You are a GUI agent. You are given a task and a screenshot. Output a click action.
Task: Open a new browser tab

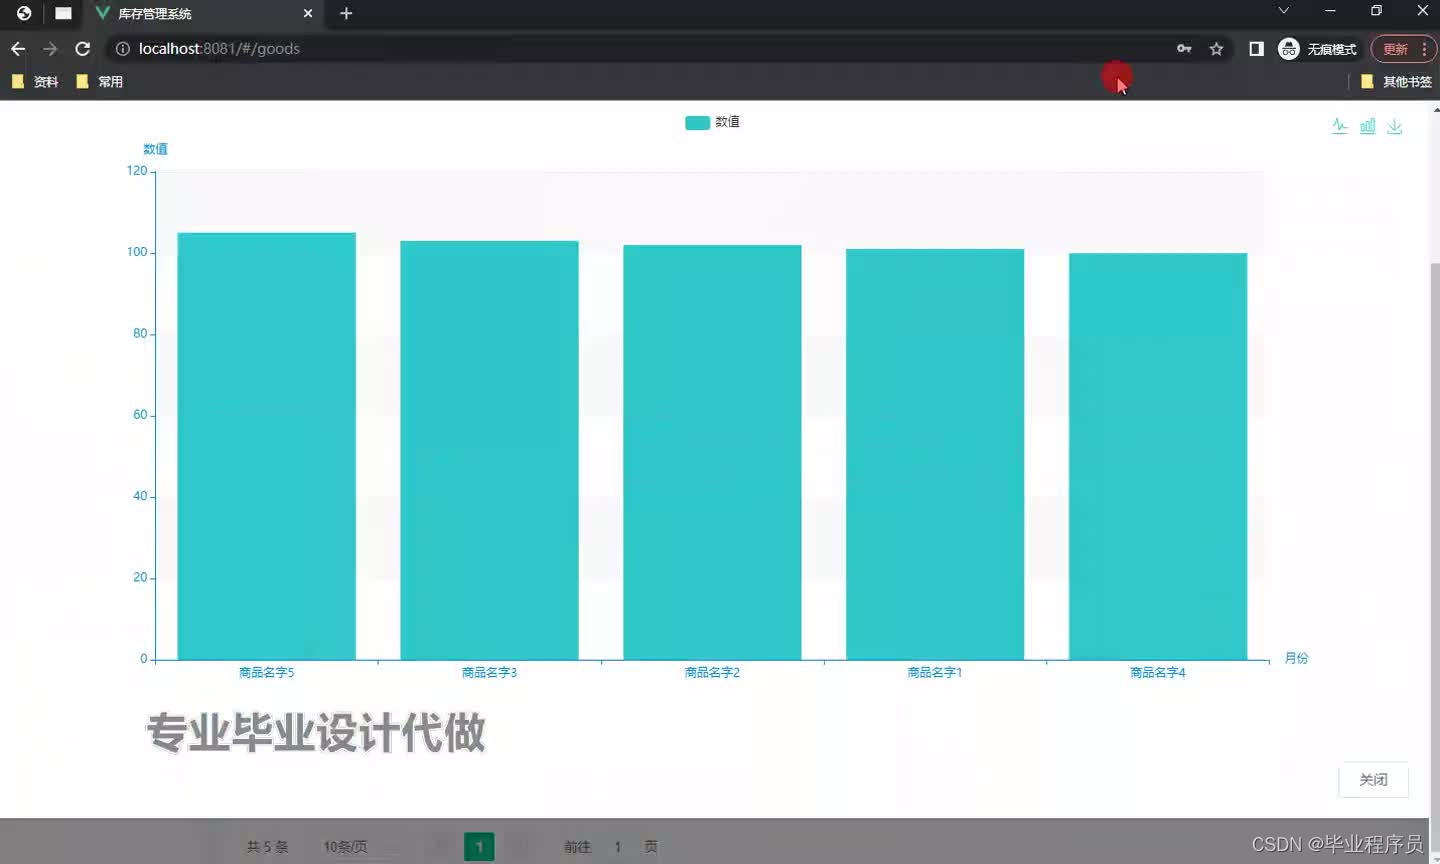(x=345, y=14)
